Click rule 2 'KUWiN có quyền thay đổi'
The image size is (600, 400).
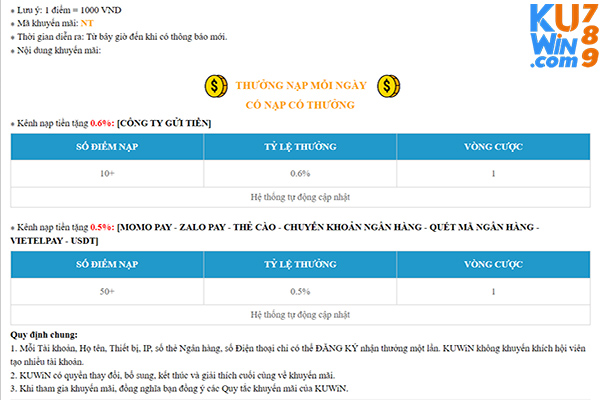(173, 375)
